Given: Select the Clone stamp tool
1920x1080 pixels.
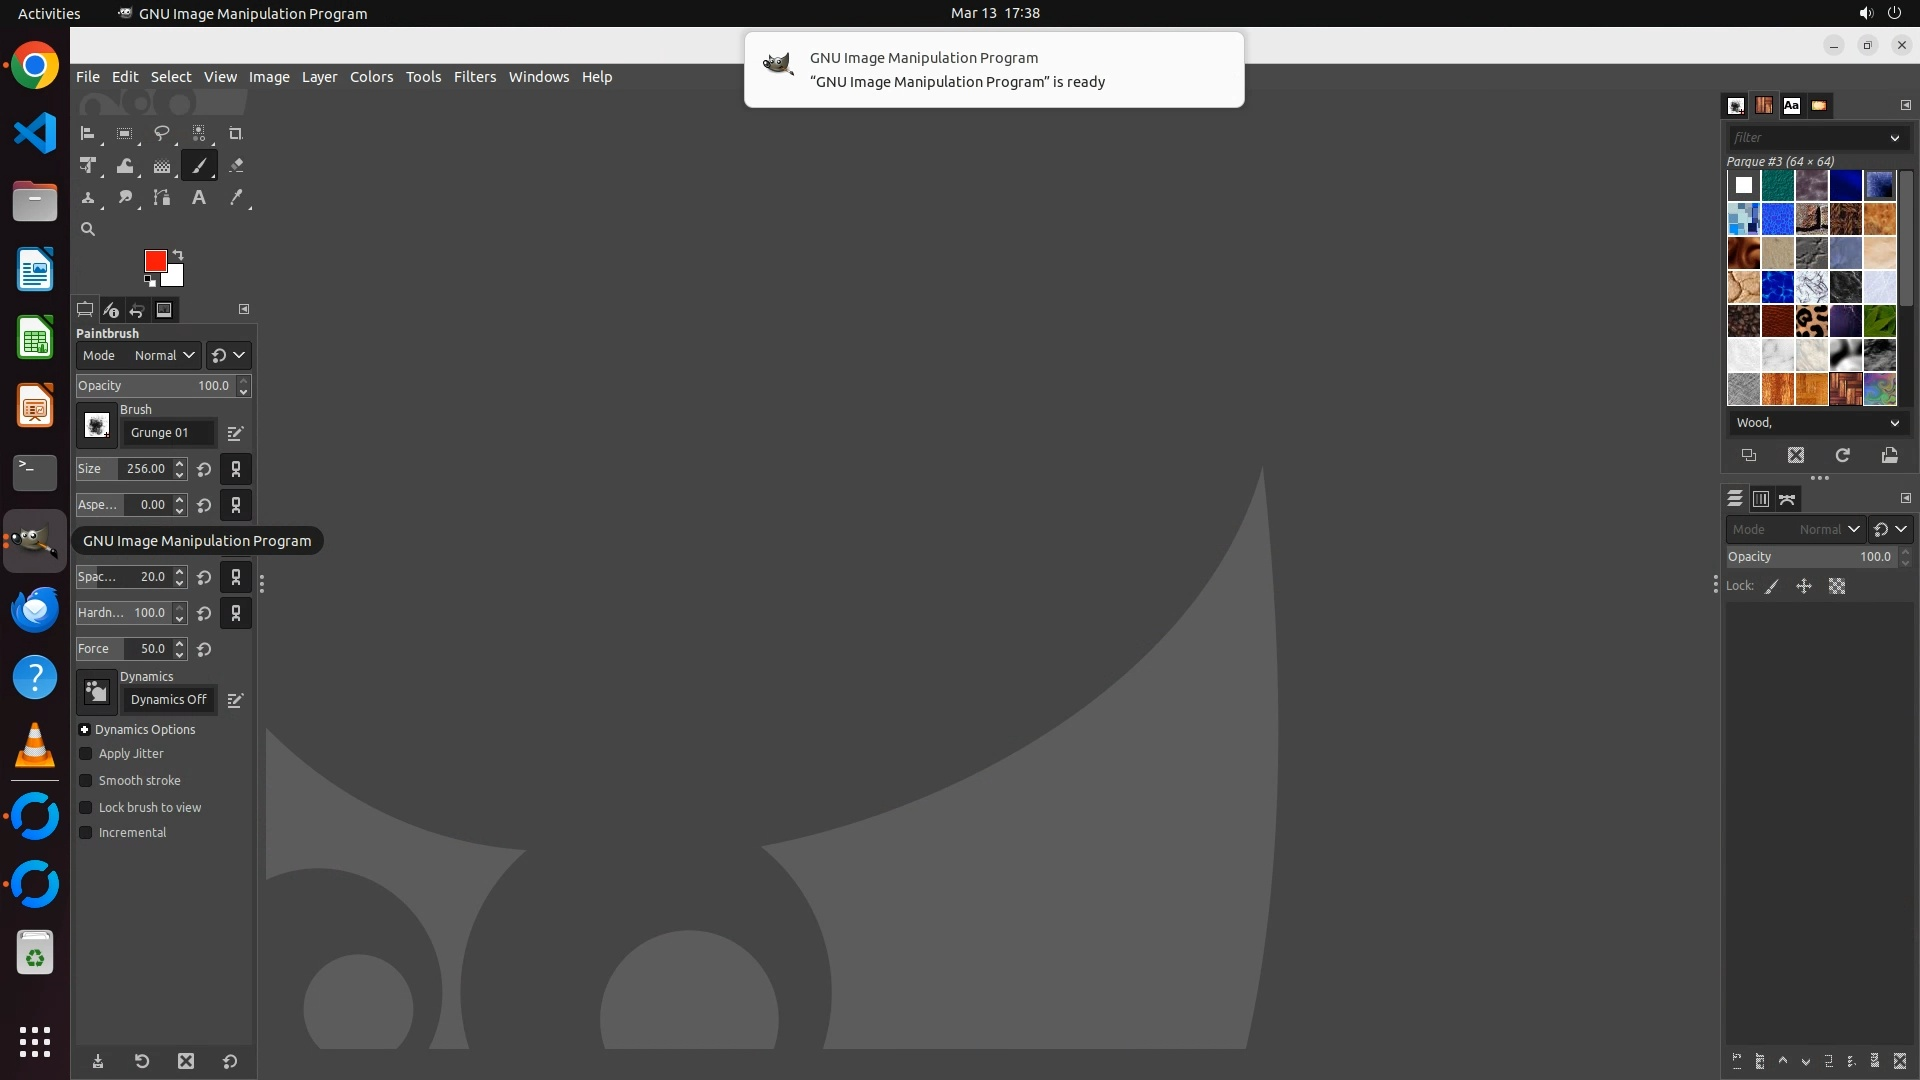Looking at the screenshot, I should (x=88, y=198).
